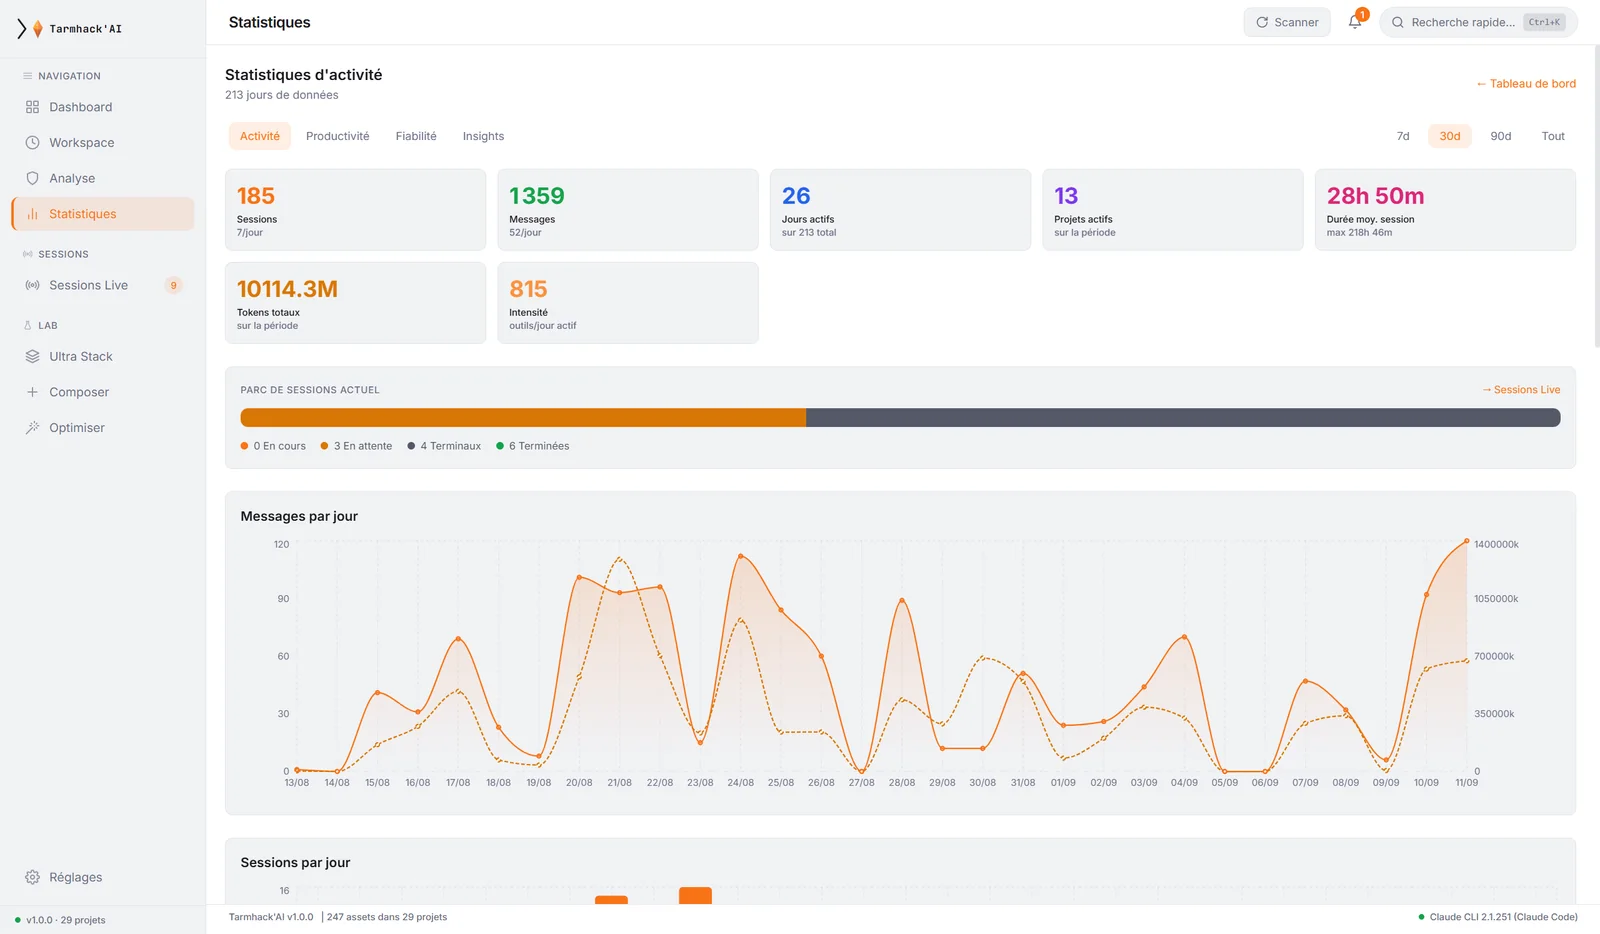Select the 90d time range
1600x934 pixels.
pos(1501,136)
